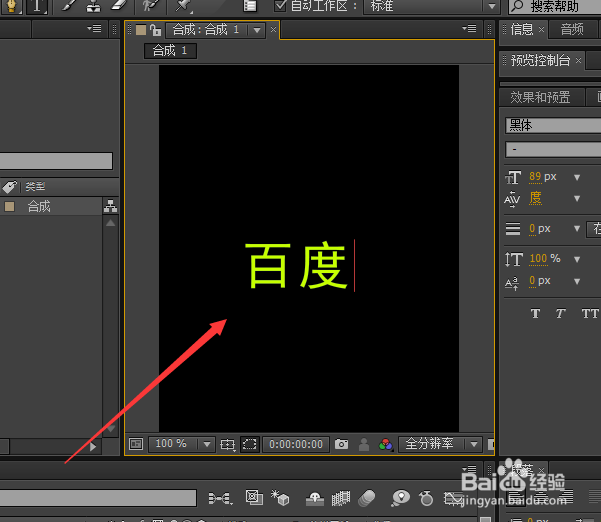Click the font size TT icon
Viewport: 601px width, 522px height.
tap(513, 177)
